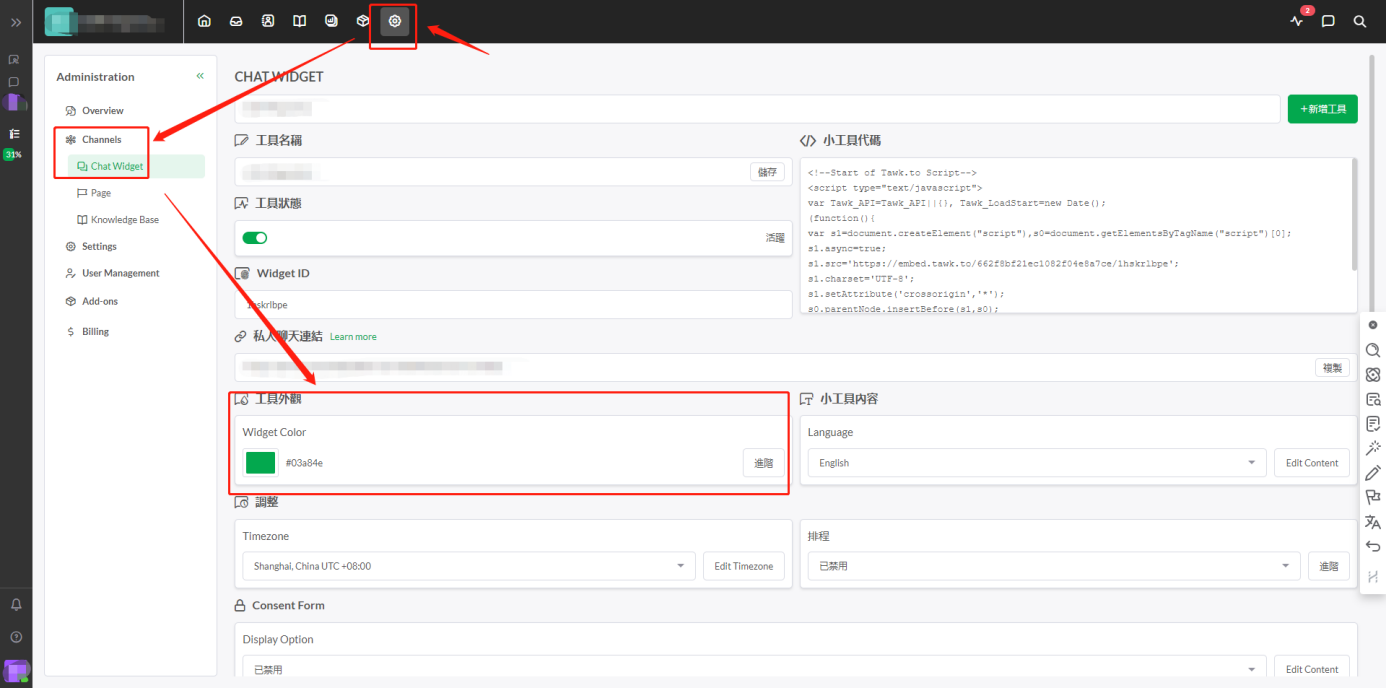Click the Administration gear icon
1386x688 pixels.
tap(395, 20)
